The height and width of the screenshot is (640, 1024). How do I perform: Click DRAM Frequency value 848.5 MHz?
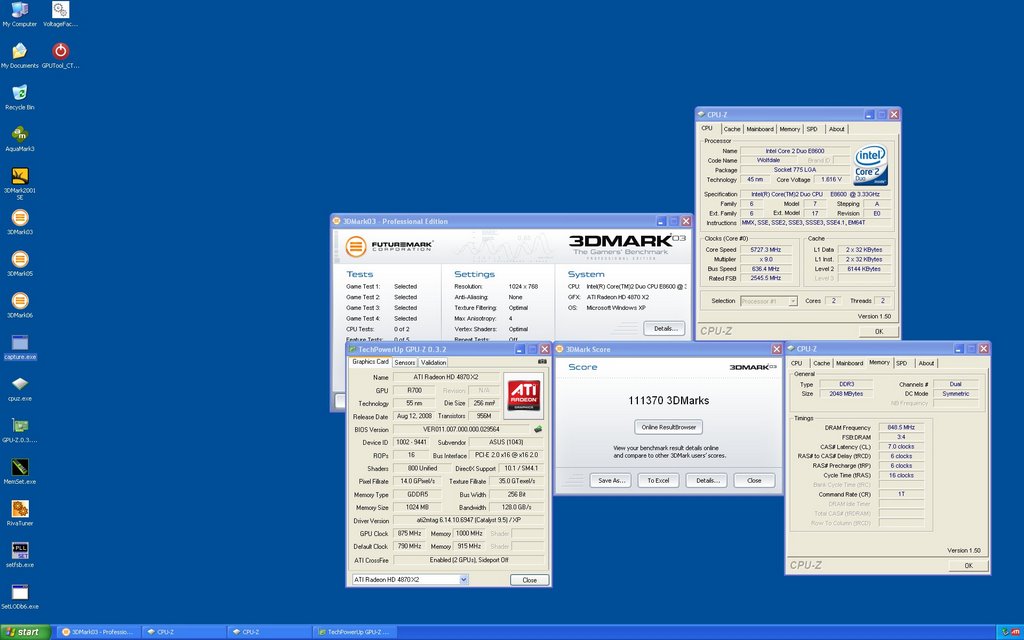coord(901,428)
